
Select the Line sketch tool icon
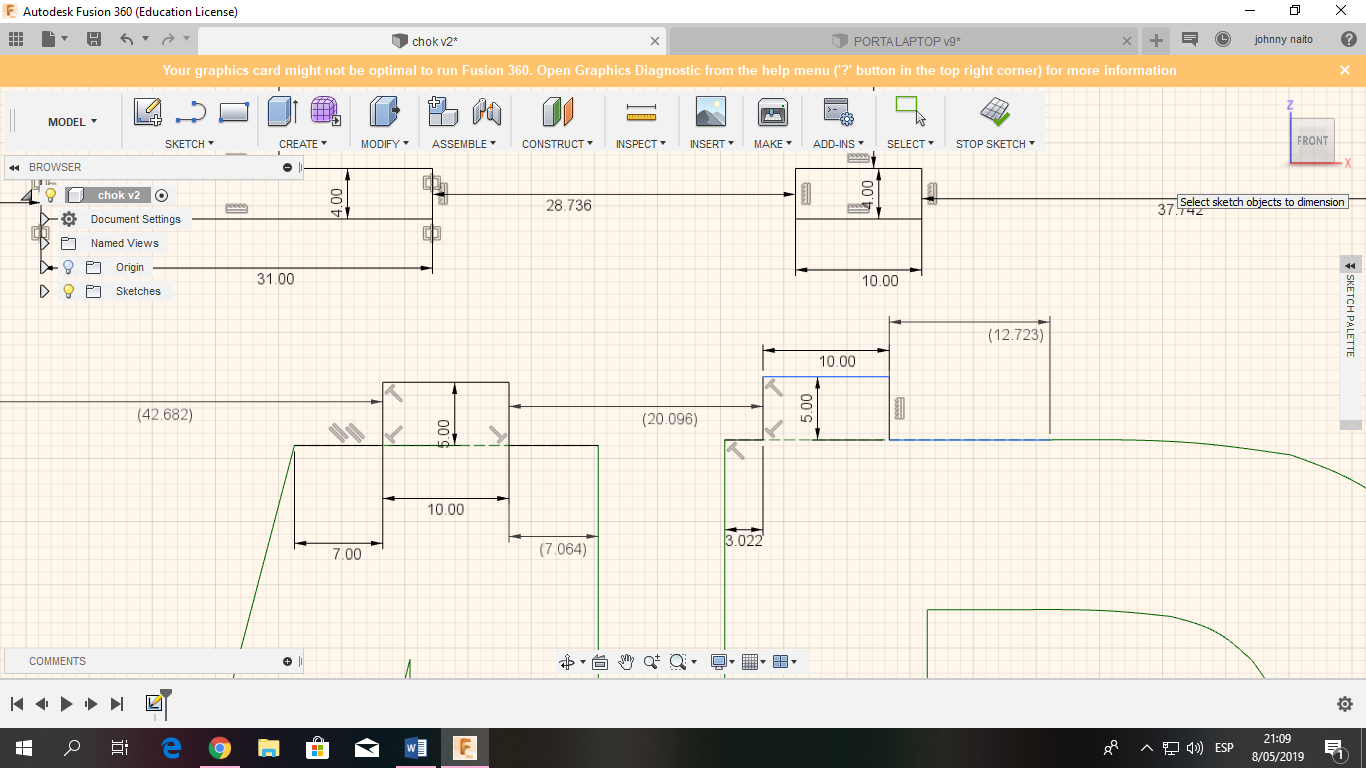tap(190, 112)
